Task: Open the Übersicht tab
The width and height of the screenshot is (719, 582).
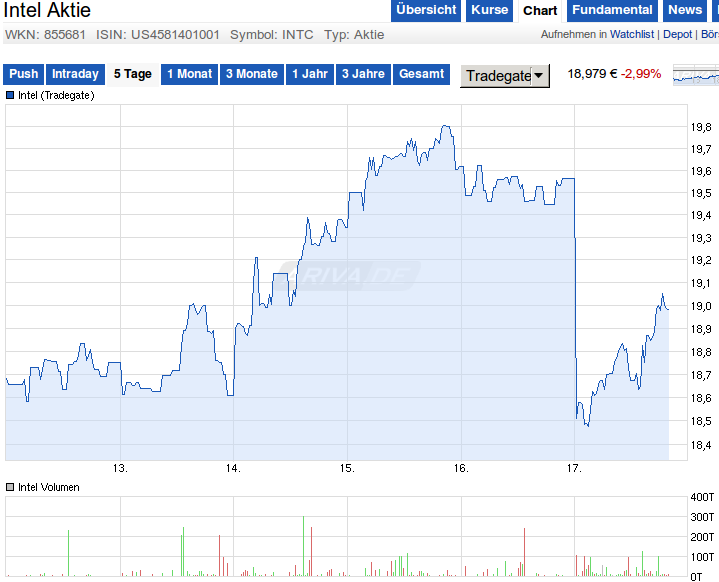Action: pos(426,10)
